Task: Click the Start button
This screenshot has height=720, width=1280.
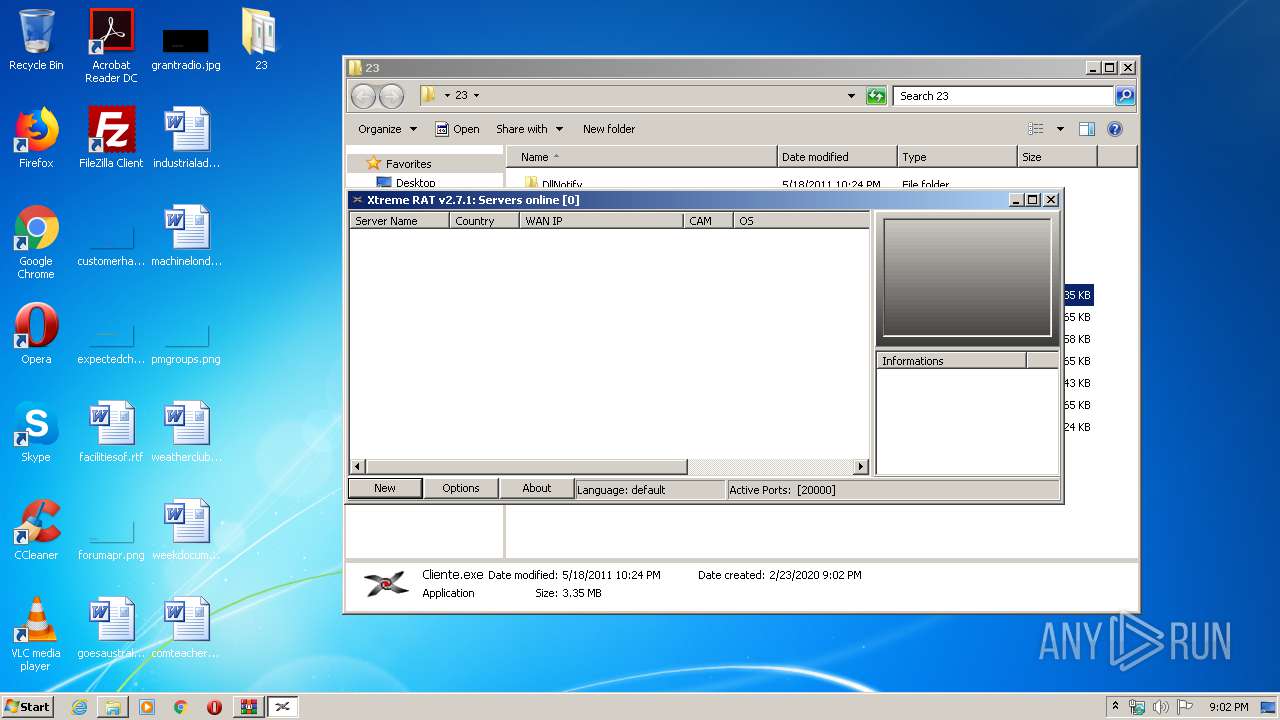Action: pos(28,707)
